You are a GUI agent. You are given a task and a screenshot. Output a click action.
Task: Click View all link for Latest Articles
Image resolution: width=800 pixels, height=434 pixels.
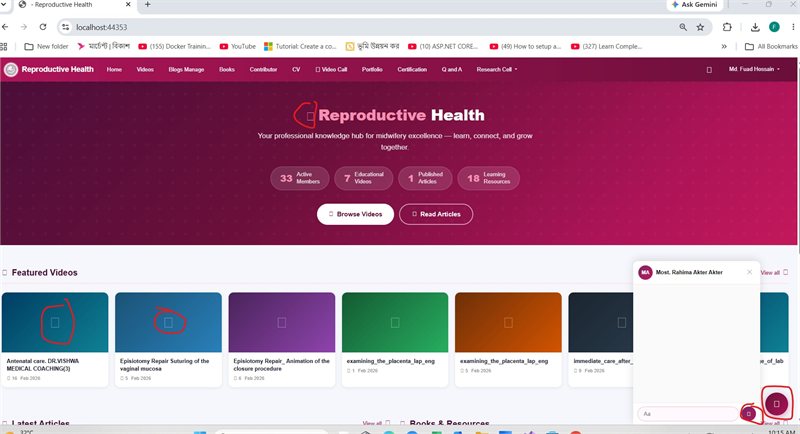click(x=376, y=423)
